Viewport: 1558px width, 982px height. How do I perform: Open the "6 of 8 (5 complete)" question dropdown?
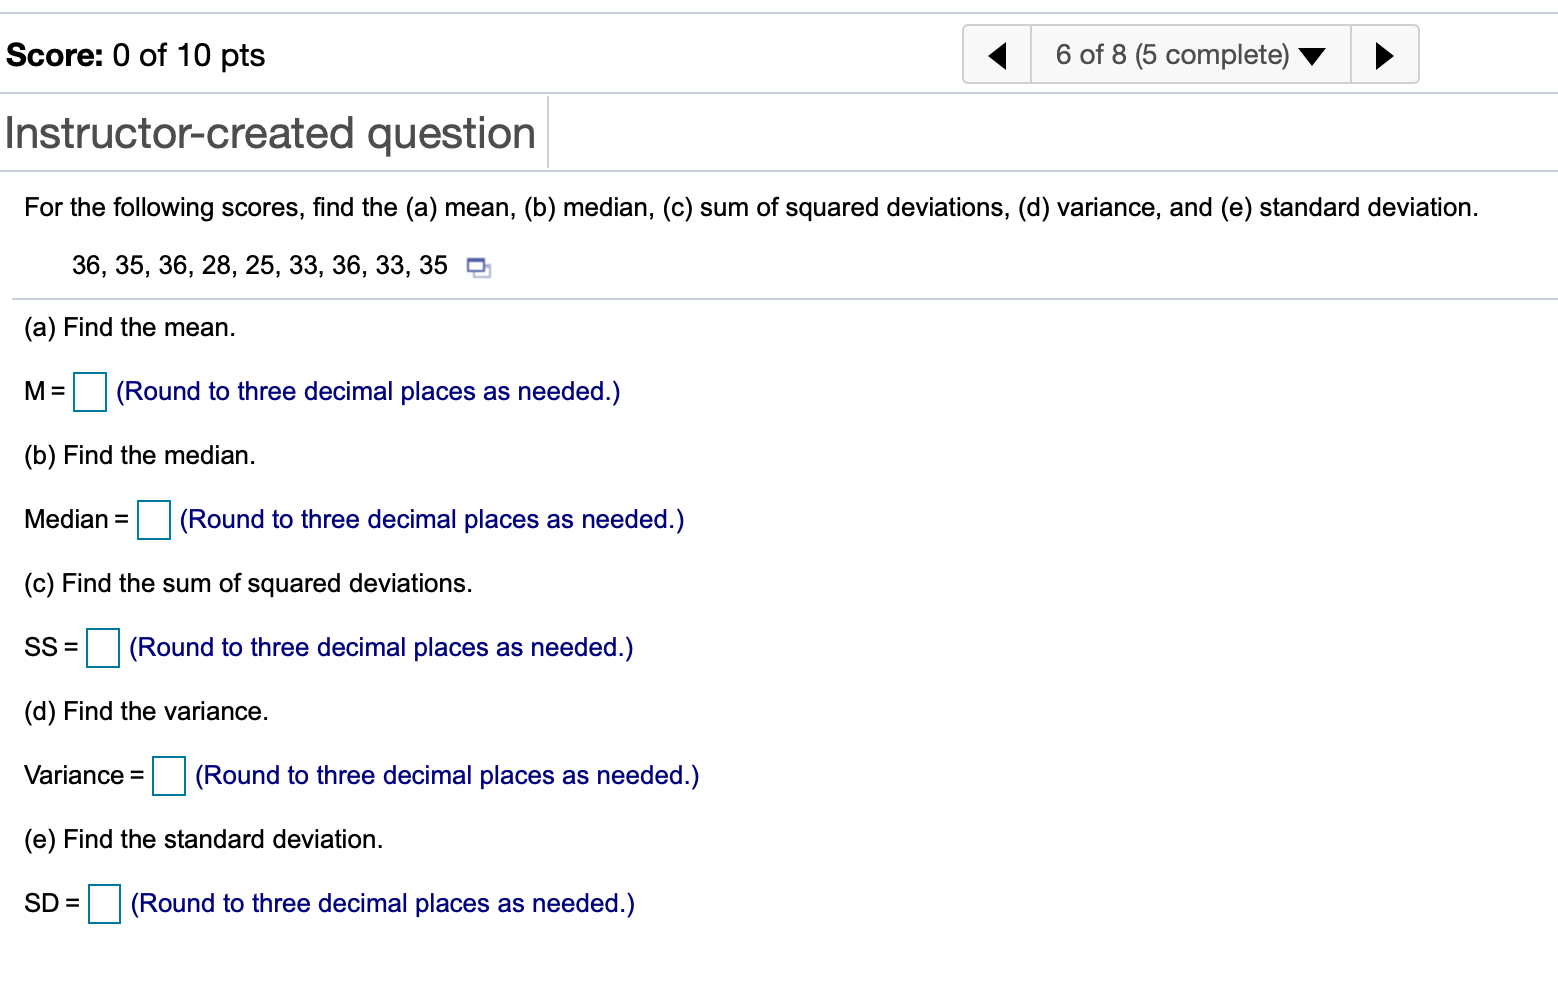[1190, 55]
